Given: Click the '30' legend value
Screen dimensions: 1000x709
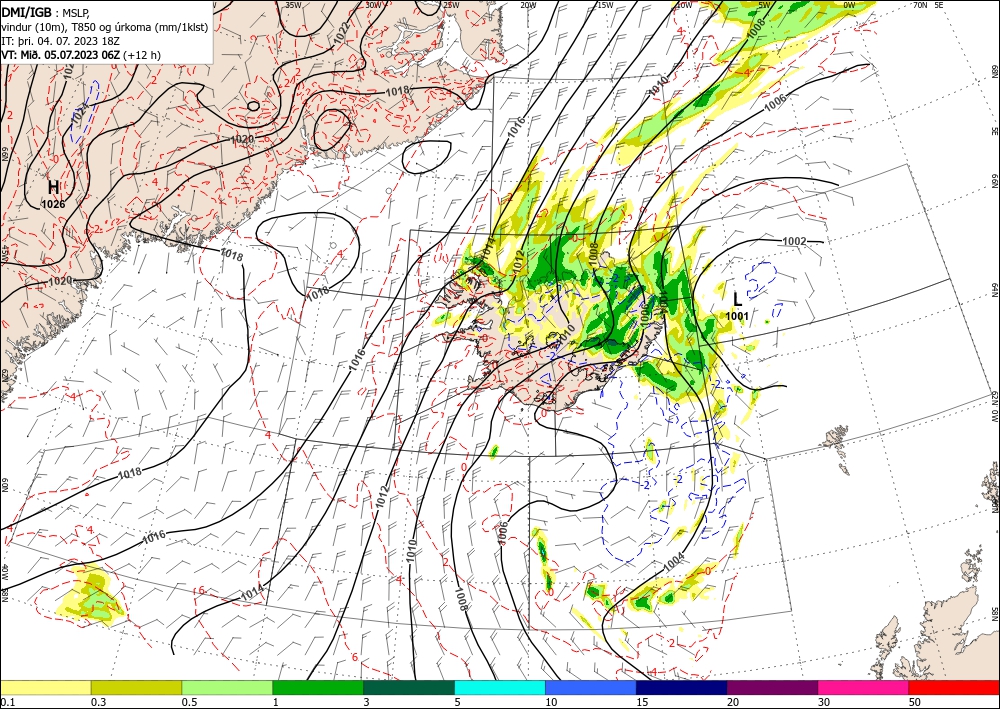Looking at the screenshot, I should point(824,702).
